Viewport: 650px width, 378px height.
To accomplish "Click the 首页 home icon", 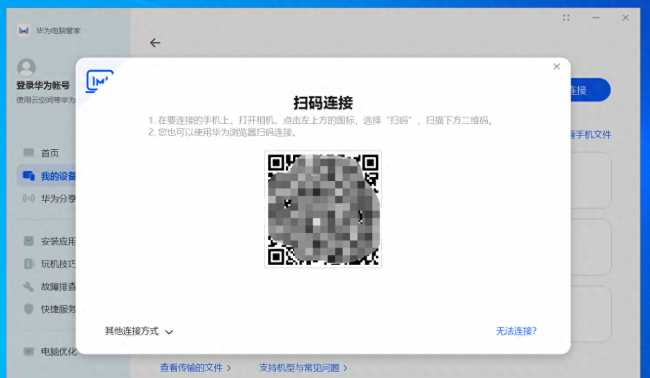I will 29,153.
